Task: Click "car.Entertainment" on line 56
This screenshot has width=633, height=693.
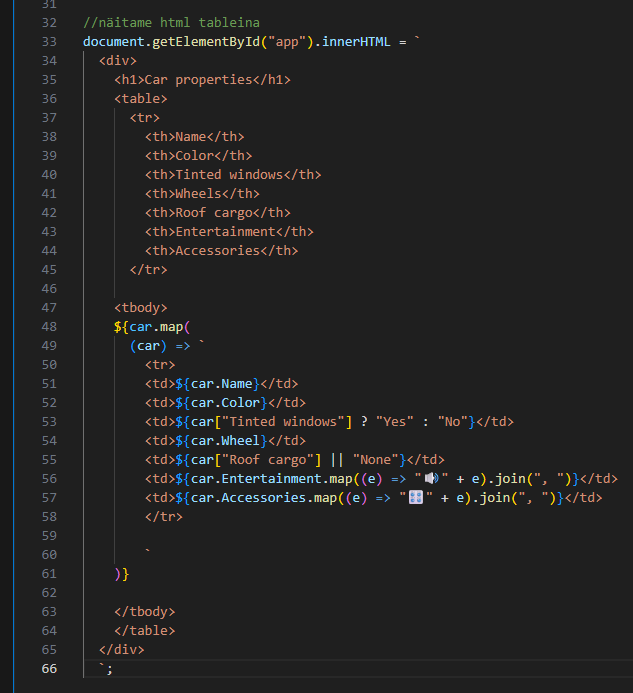Action: [256, 479]
